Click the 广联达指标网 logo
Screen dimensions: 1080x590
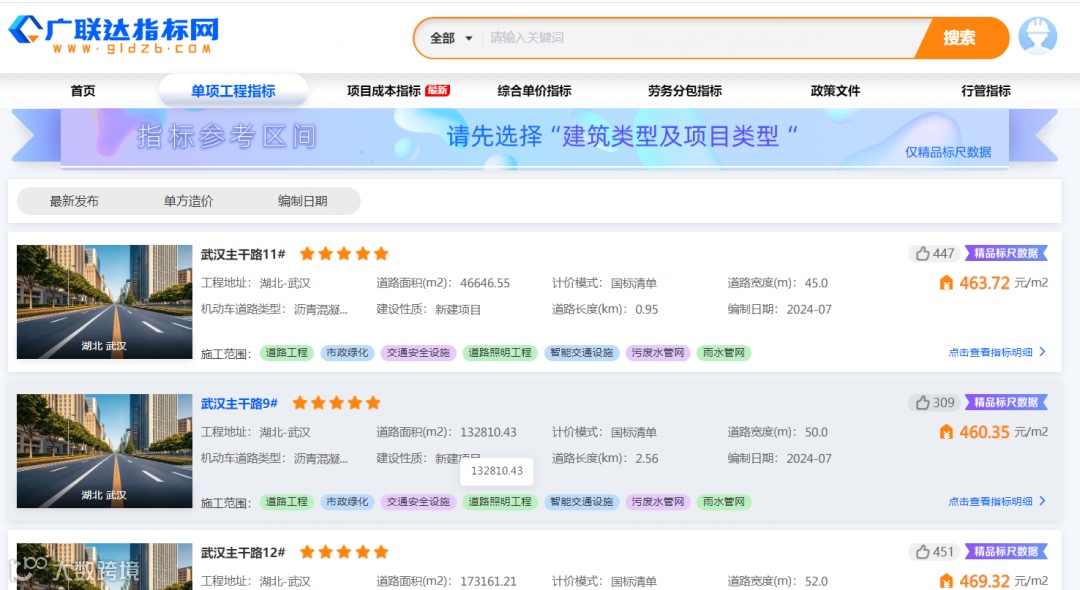coord(114,34)
